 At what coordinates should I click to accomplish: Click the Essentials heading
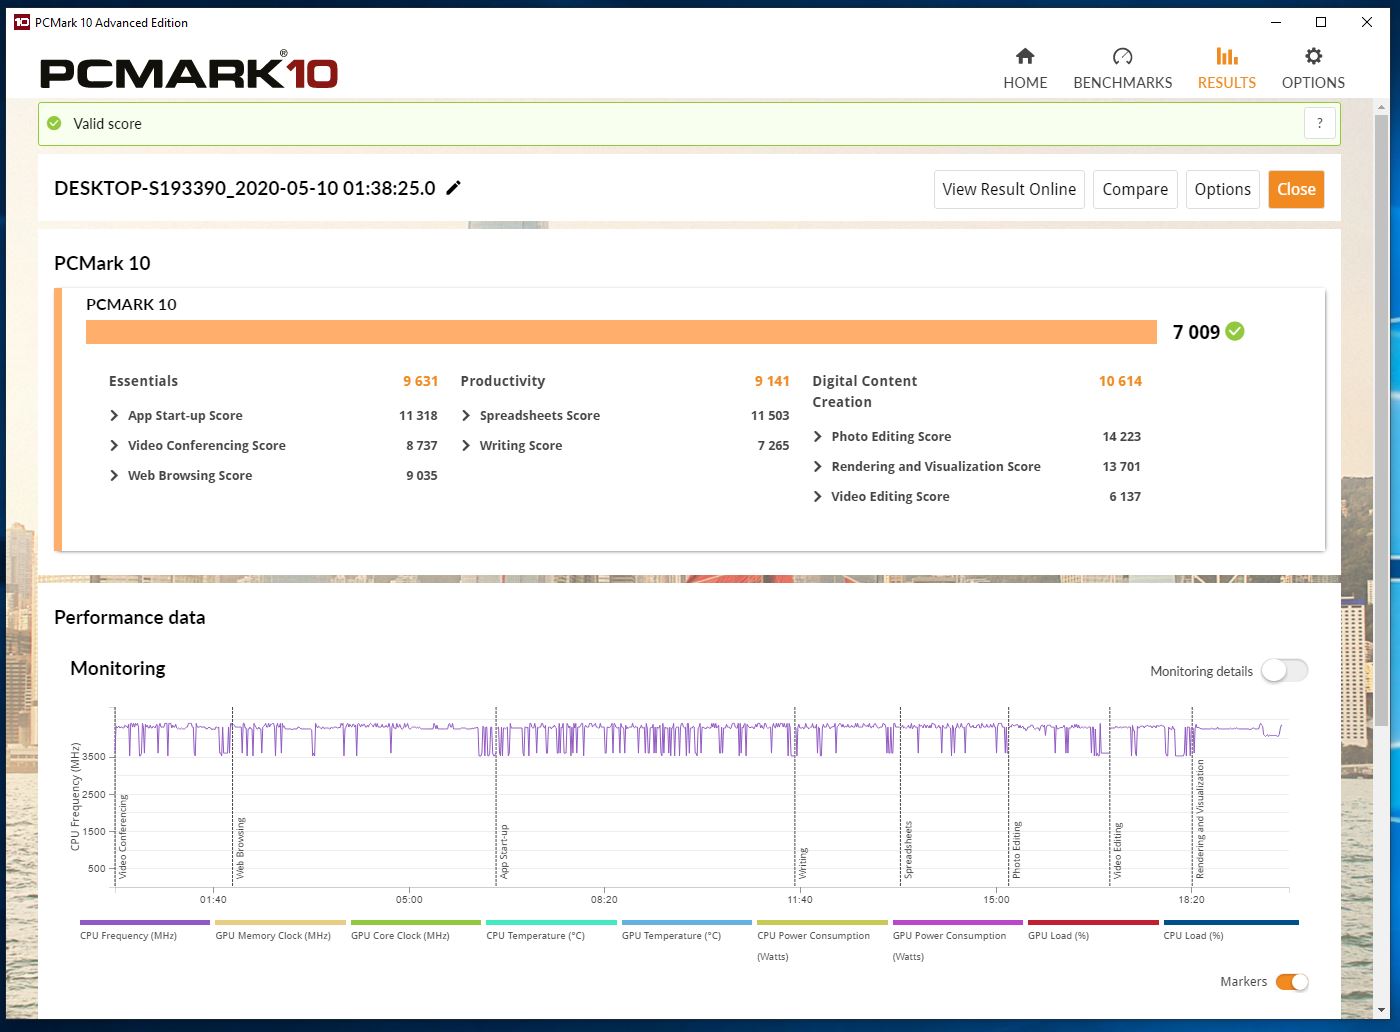[143, 381]
